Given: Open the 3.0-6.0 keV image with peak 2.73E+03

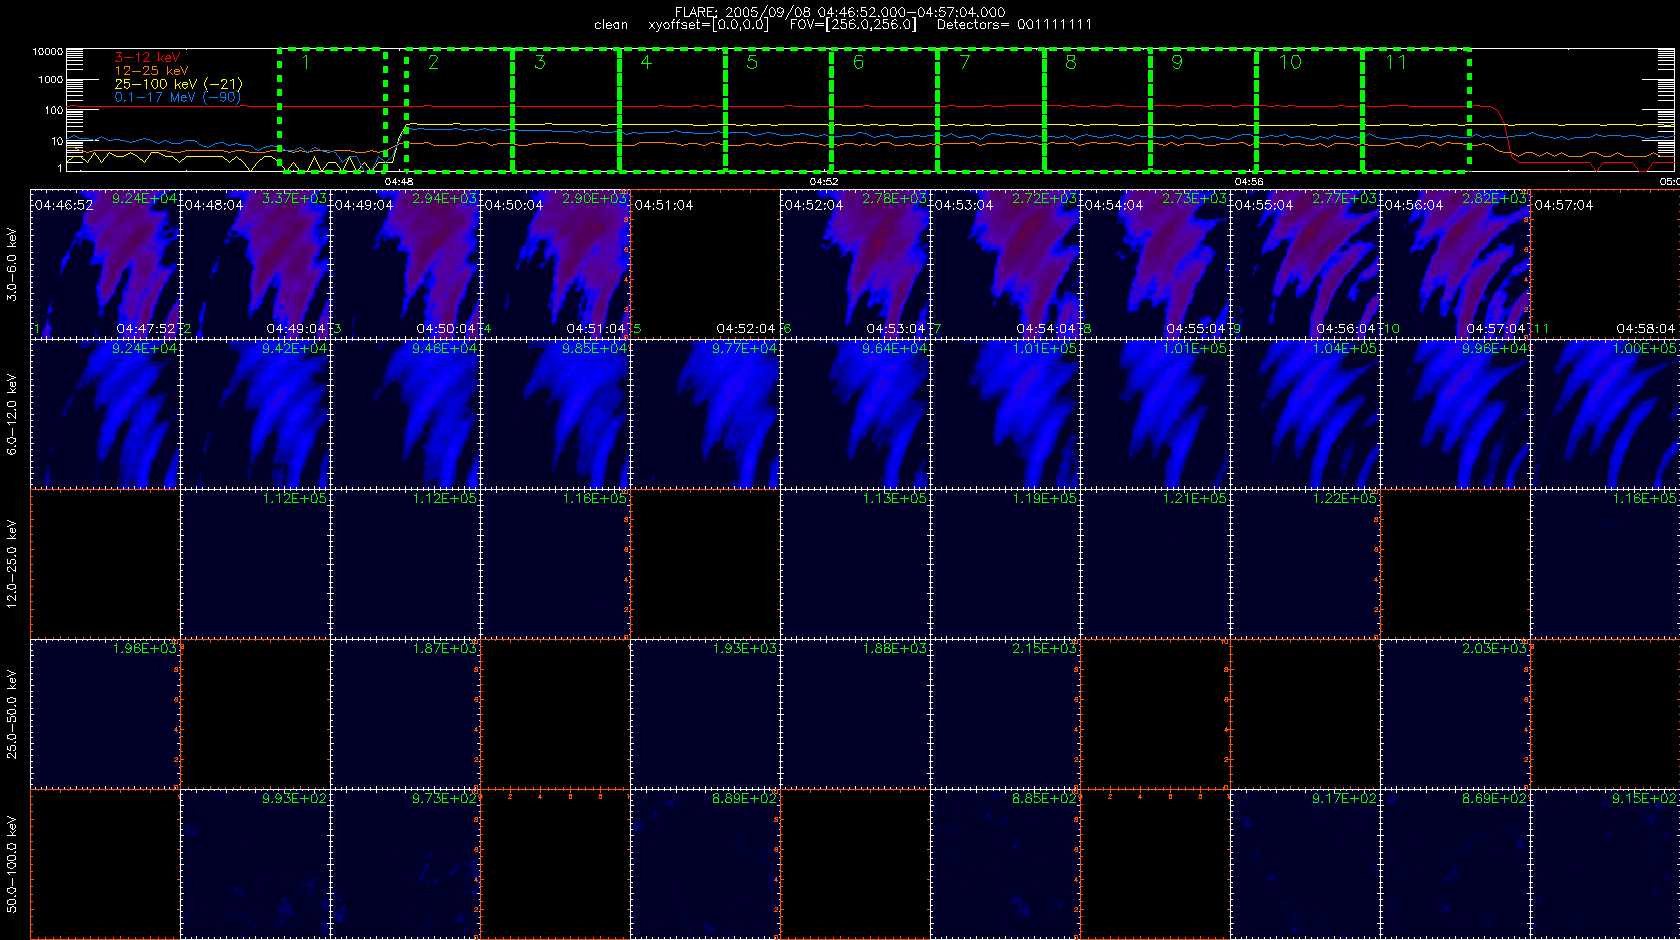Looking at the screenshot, I should (x=1156, y=264).
